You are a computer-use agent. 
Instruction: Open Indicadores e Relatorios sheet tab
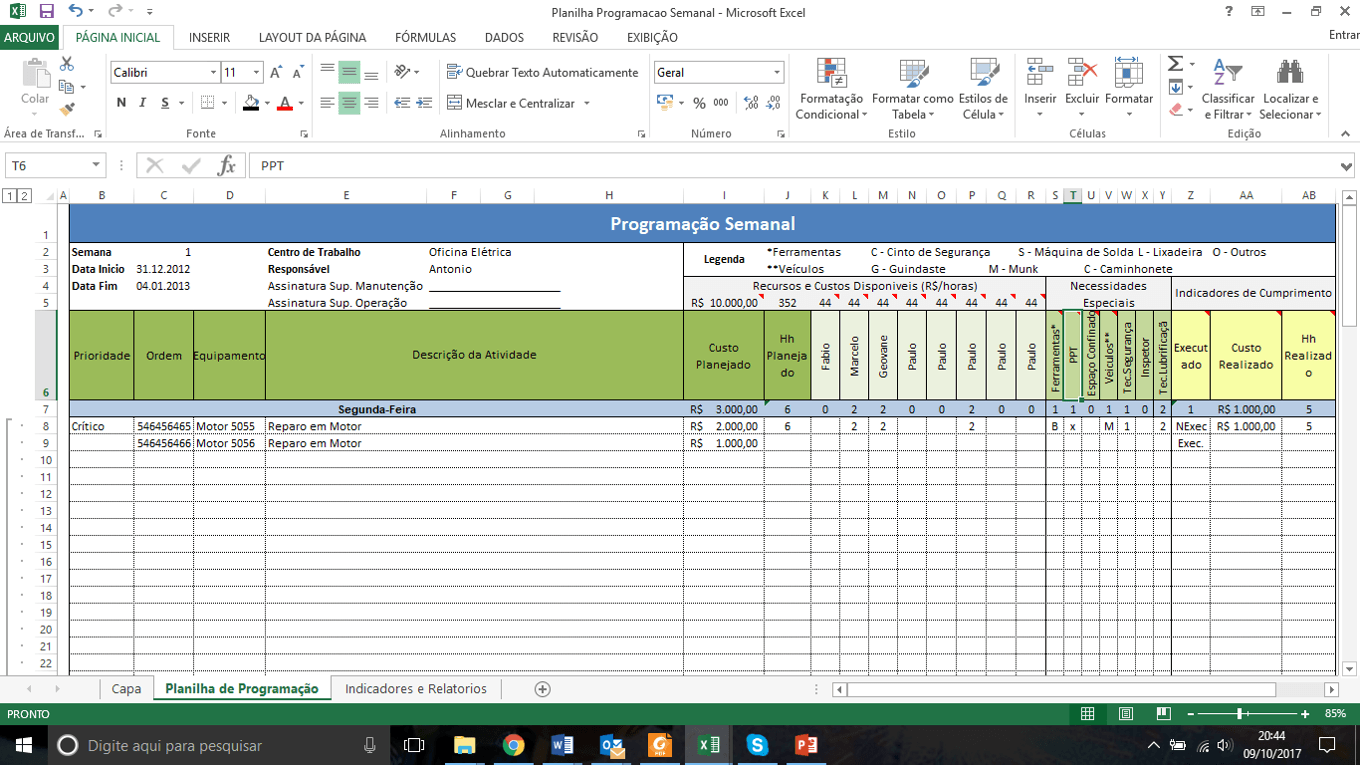tap(416, 689)
